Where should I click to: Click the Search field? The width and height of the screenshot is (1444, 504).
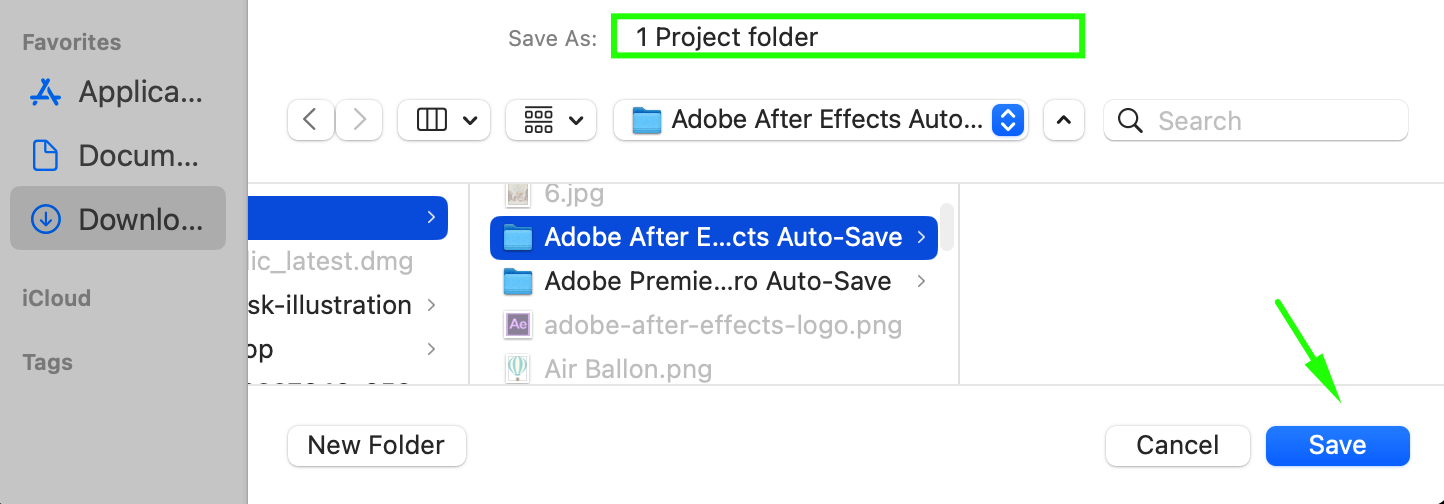(x=1256, y=120)
